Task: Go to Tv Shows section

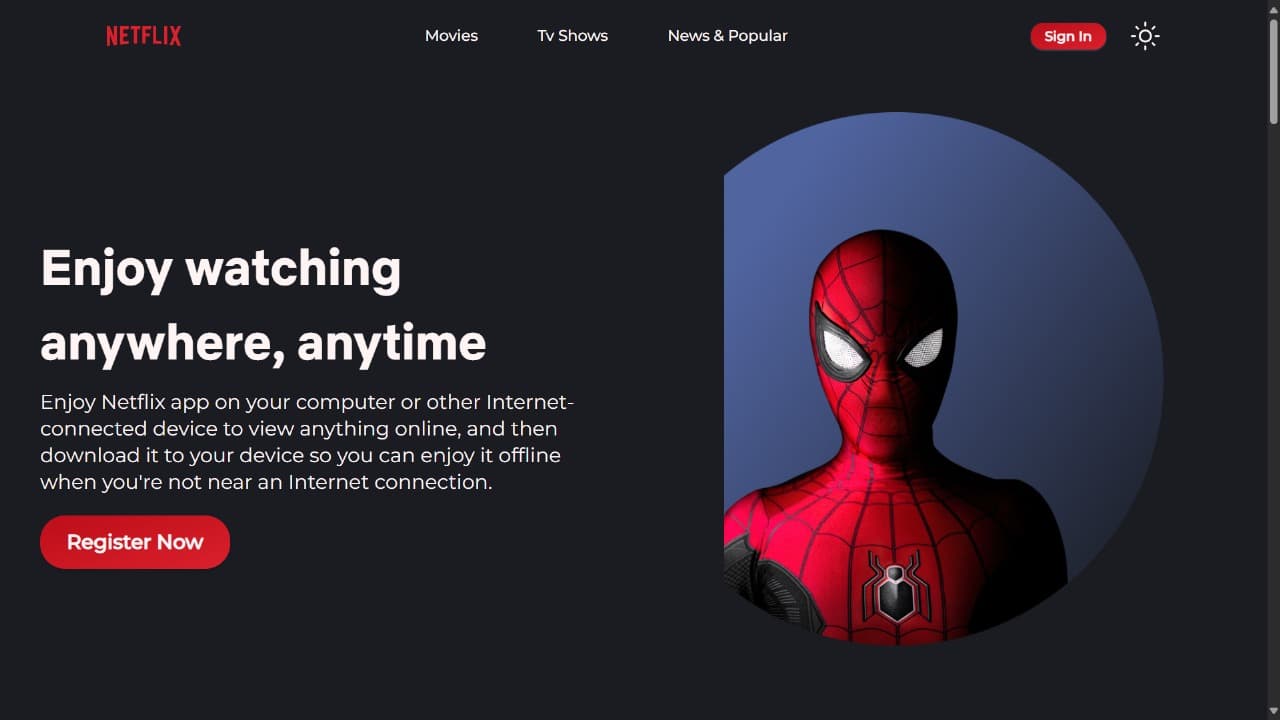Action: pos(573,36)
